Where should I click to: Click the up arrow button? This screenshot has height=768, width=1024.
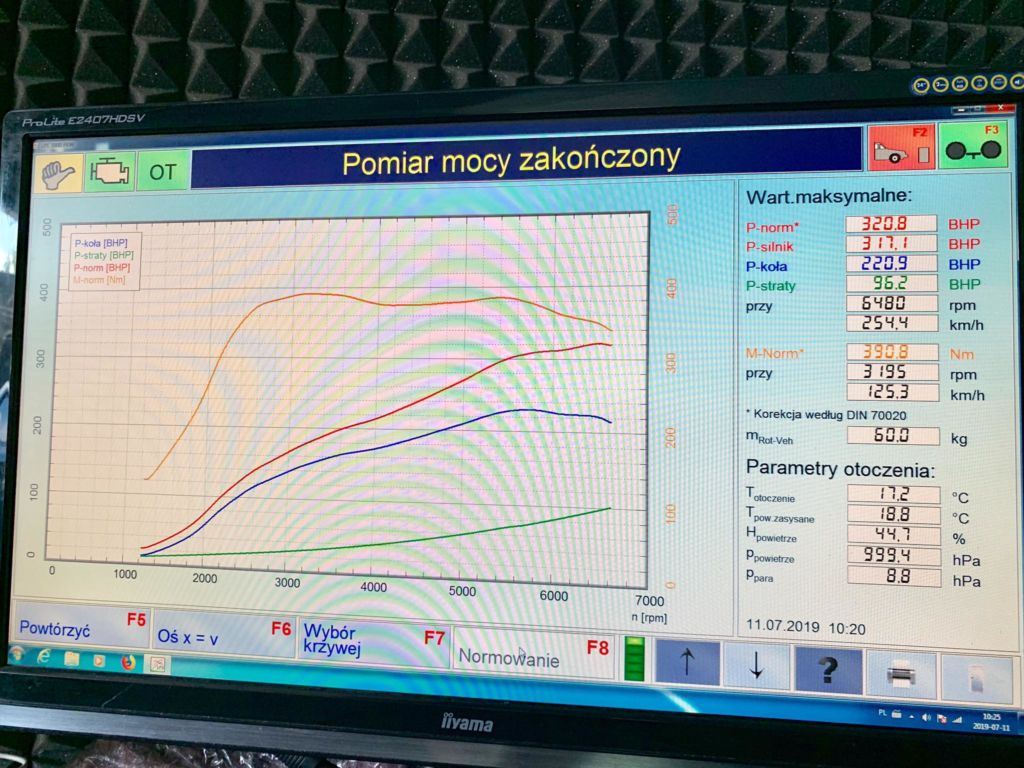(687, 663)
